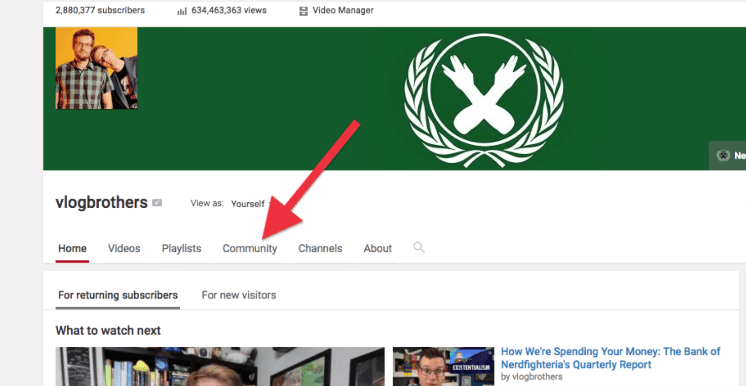Click the channel search magnifier icon

[419, 247]
